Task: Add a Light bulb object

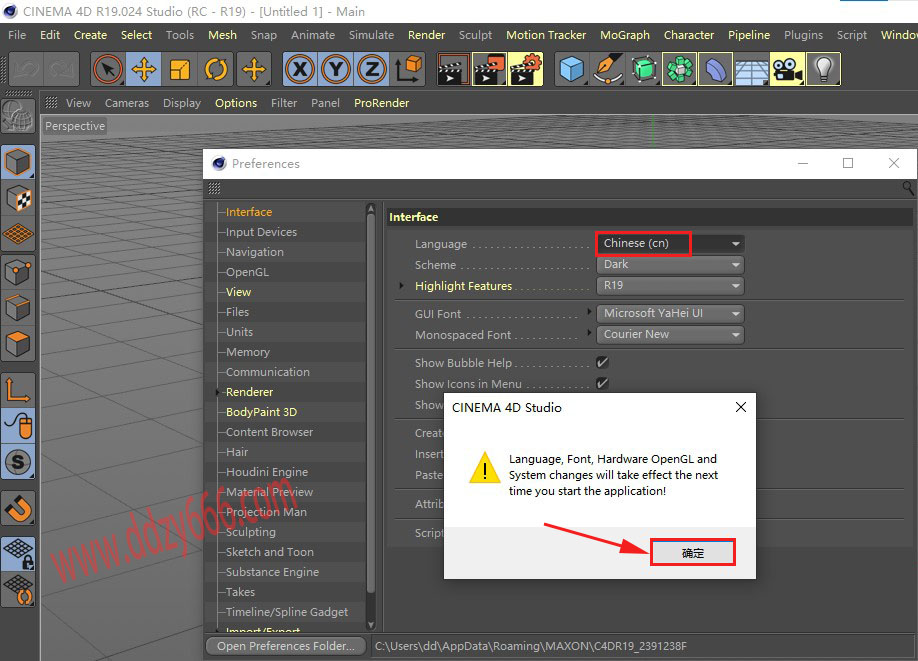Action: pyautogui.click(x=823, y=69)
